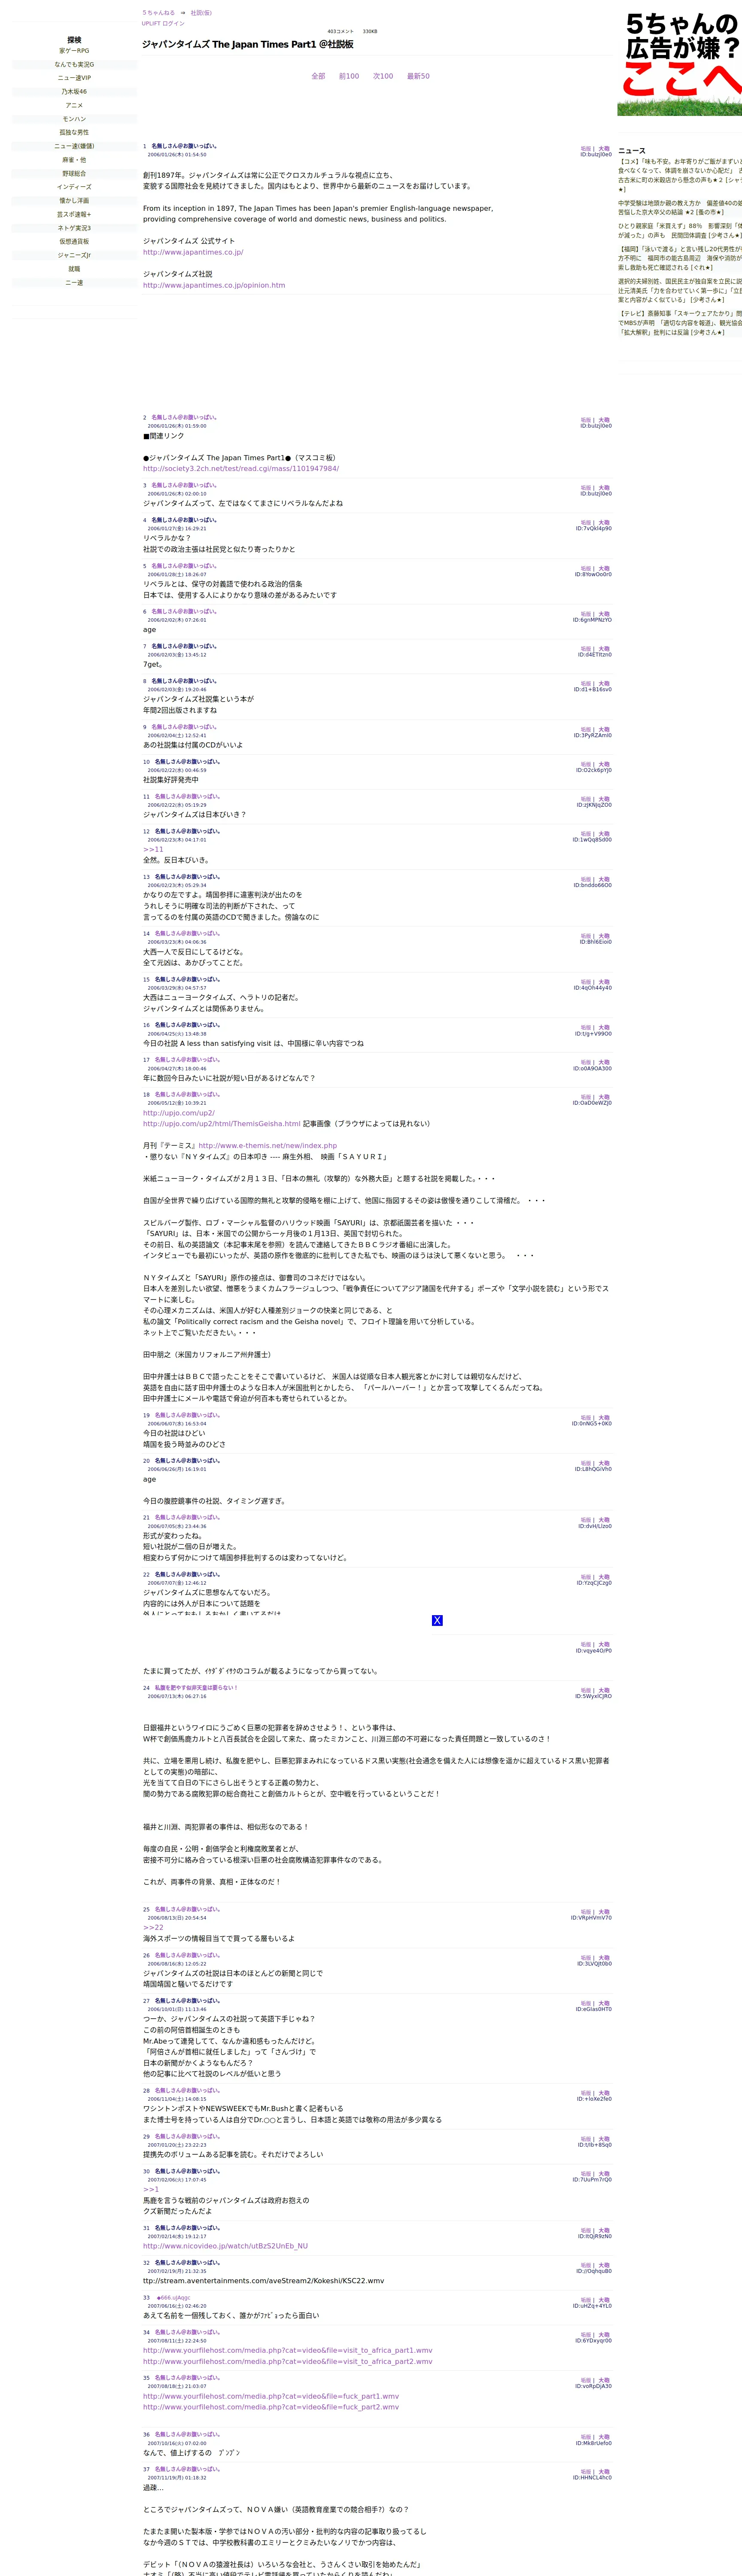The image size is (742, 2576).
Task: Open ネトゲ実況3 board in sidebar
Action: coord(74,228)
